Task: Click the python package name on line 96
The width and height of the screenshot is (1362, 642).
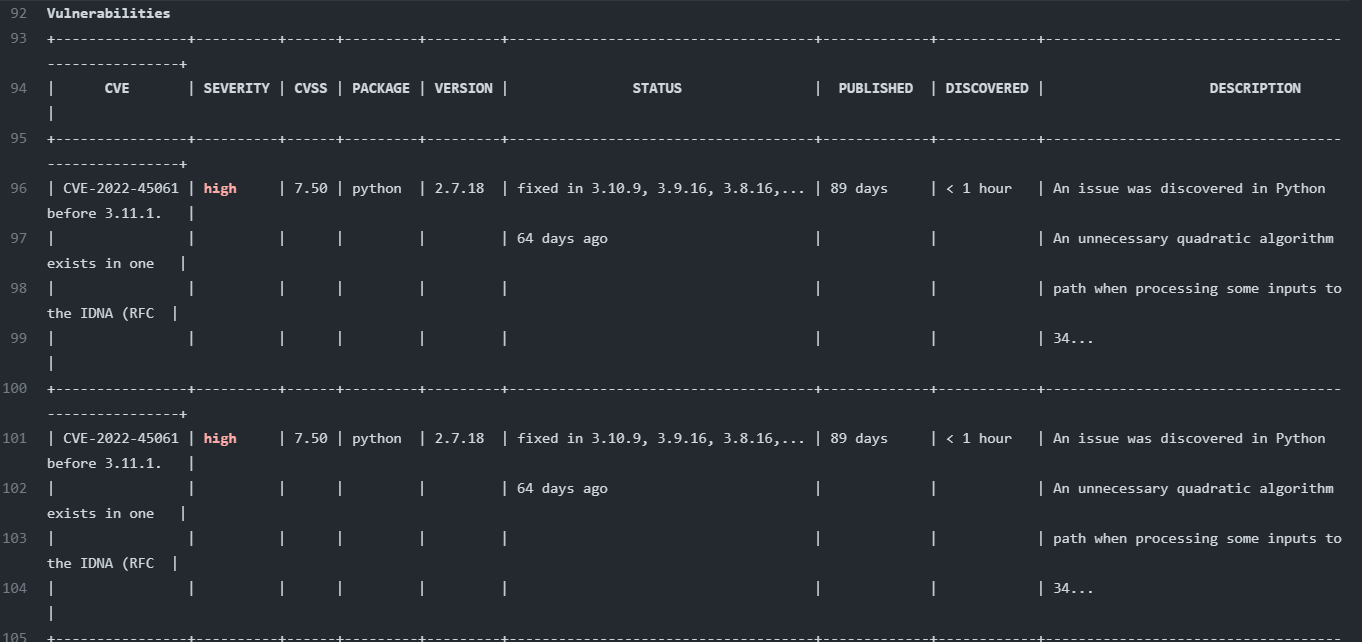Action: (x=377, y=188)
